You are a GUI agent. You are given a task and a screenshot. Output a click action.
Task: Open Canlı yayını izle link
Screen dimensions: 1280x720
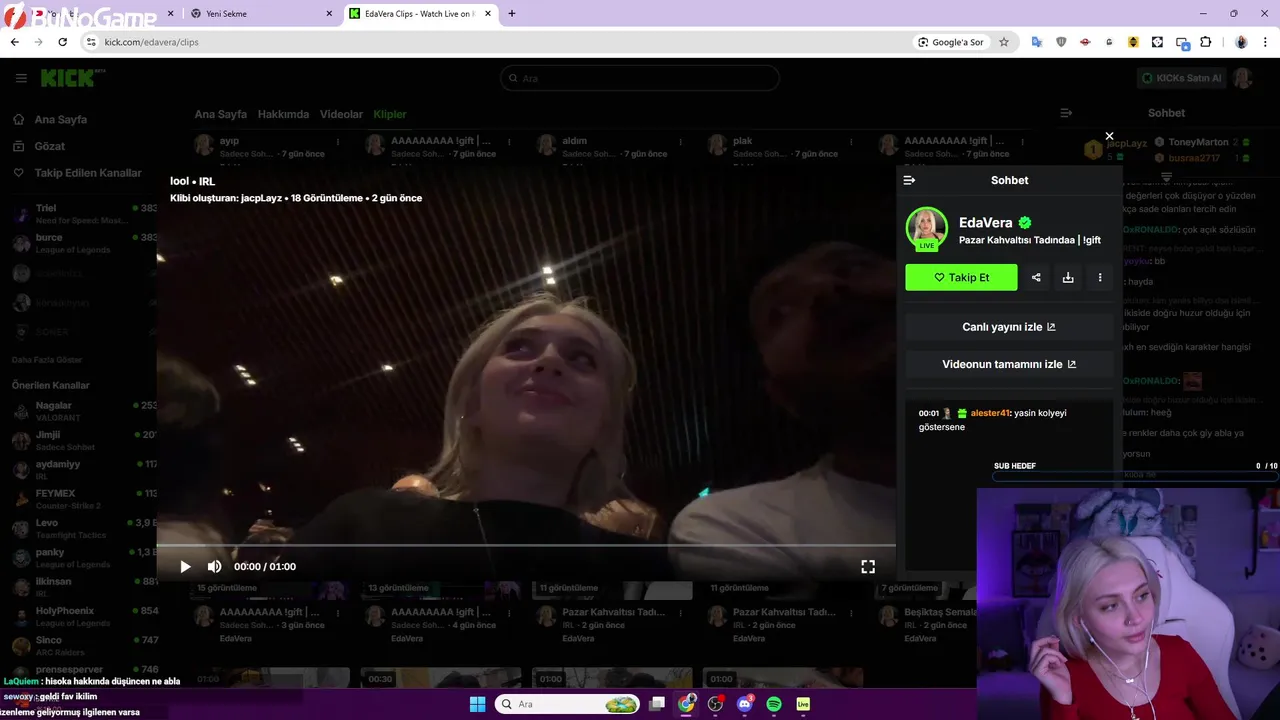[1009, 327]
